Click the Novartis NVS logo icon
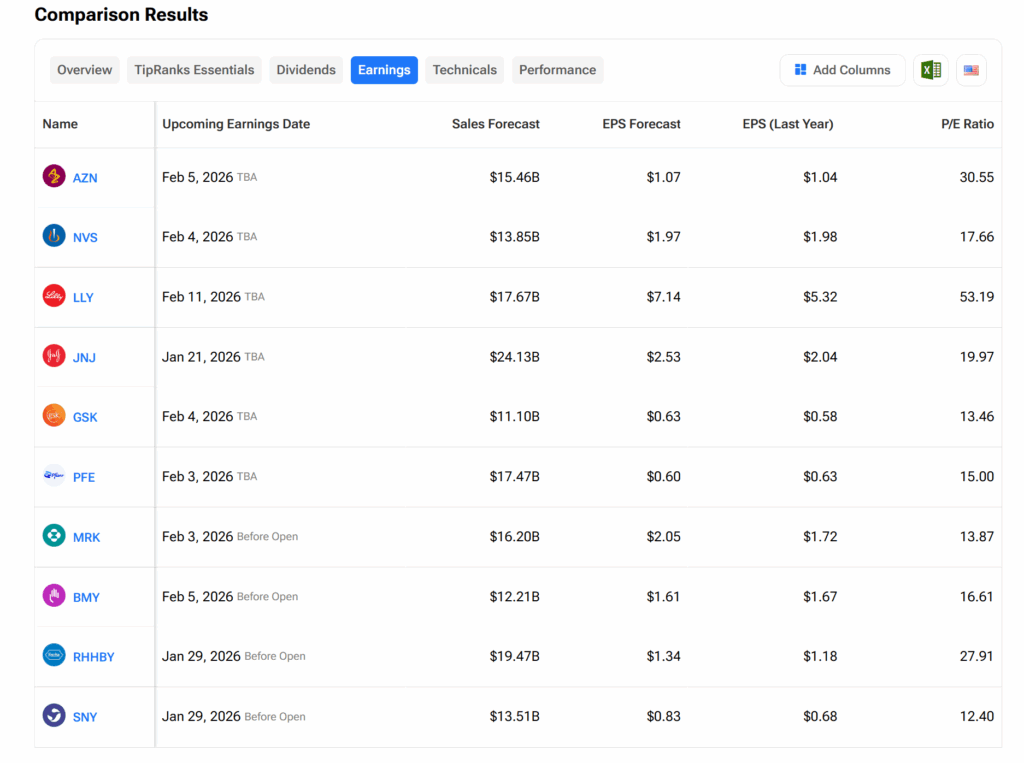This screenshot has height=763, width=1024. click(x=54, y=237)
